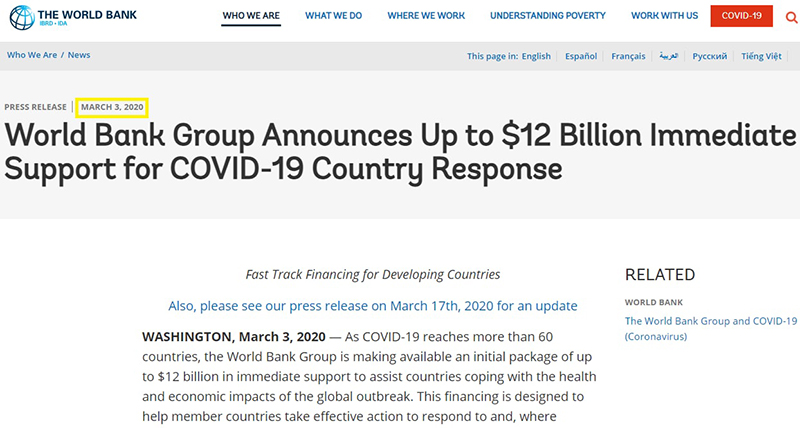The height and width of the screenshot is (428, 800).
Task: Choose the Tiếng Việt language link
Action: 763,56
